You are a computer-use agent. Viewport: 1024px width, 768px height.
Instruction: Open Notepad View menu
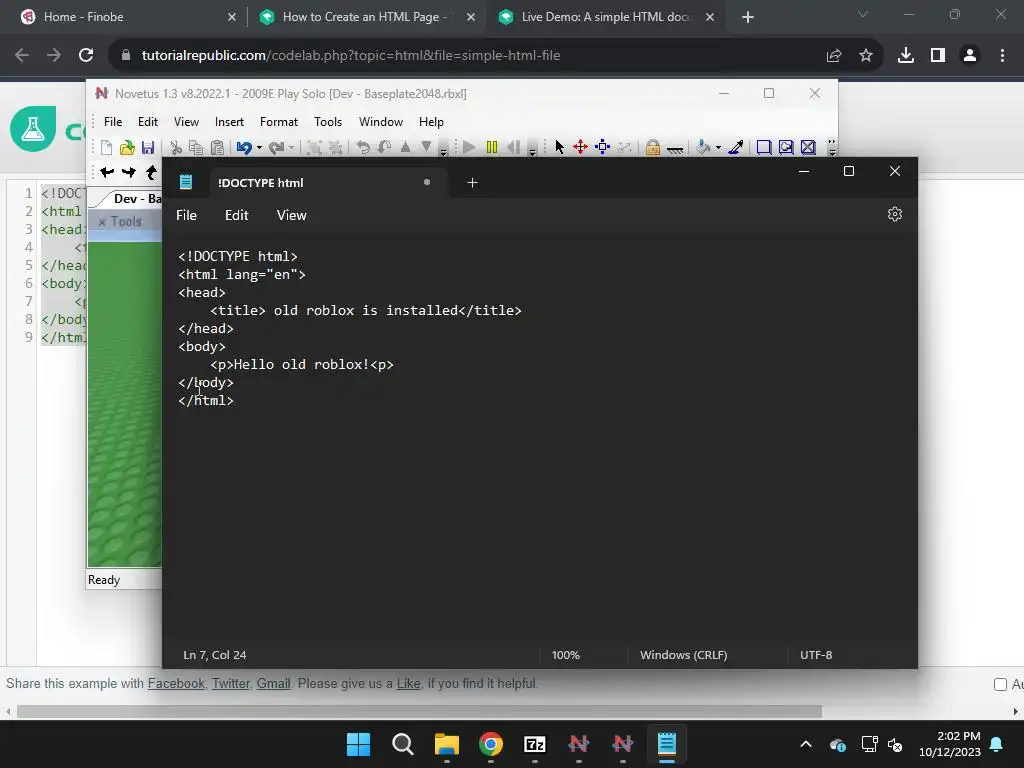[x=291, y=215]
